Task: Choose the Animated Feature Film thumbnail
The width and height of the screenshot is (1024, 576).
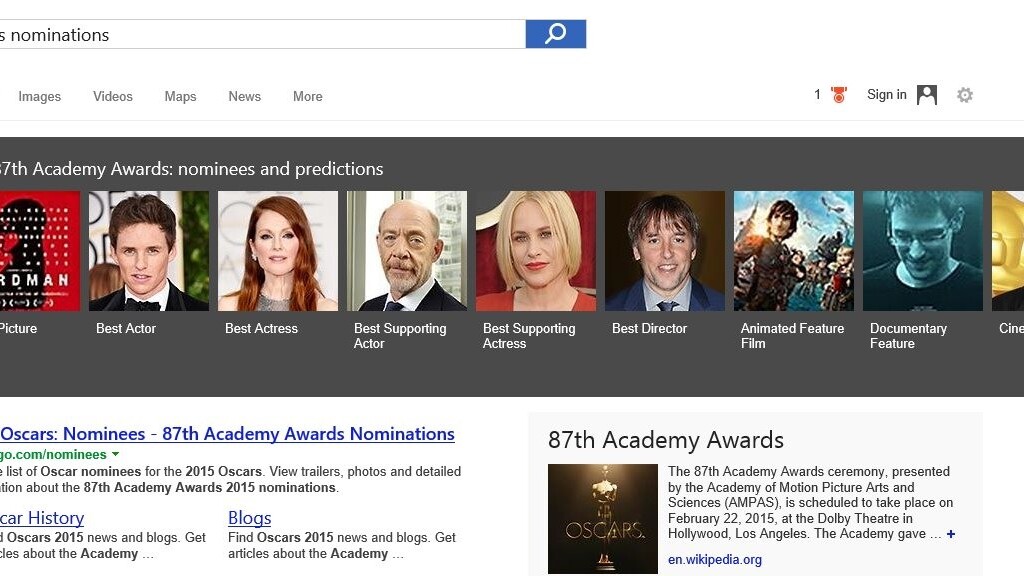Action: 794,251
